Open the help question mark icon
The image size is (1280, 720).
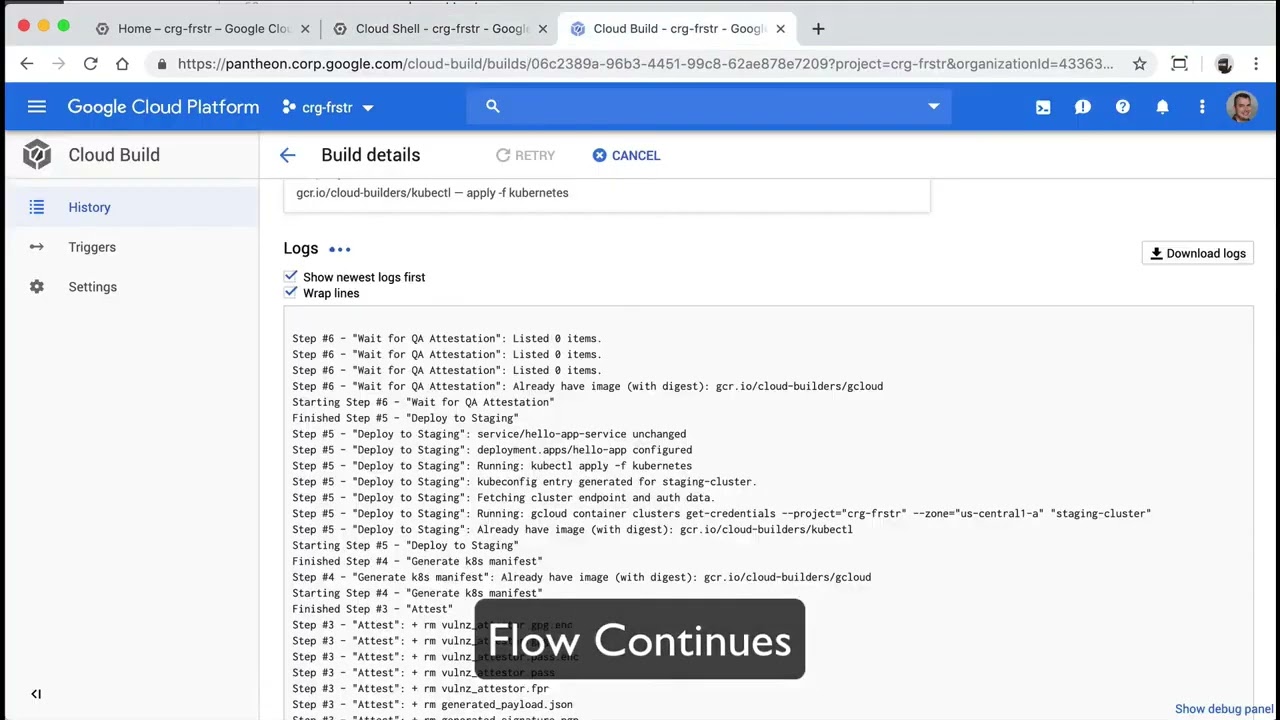coord(1123,107)
